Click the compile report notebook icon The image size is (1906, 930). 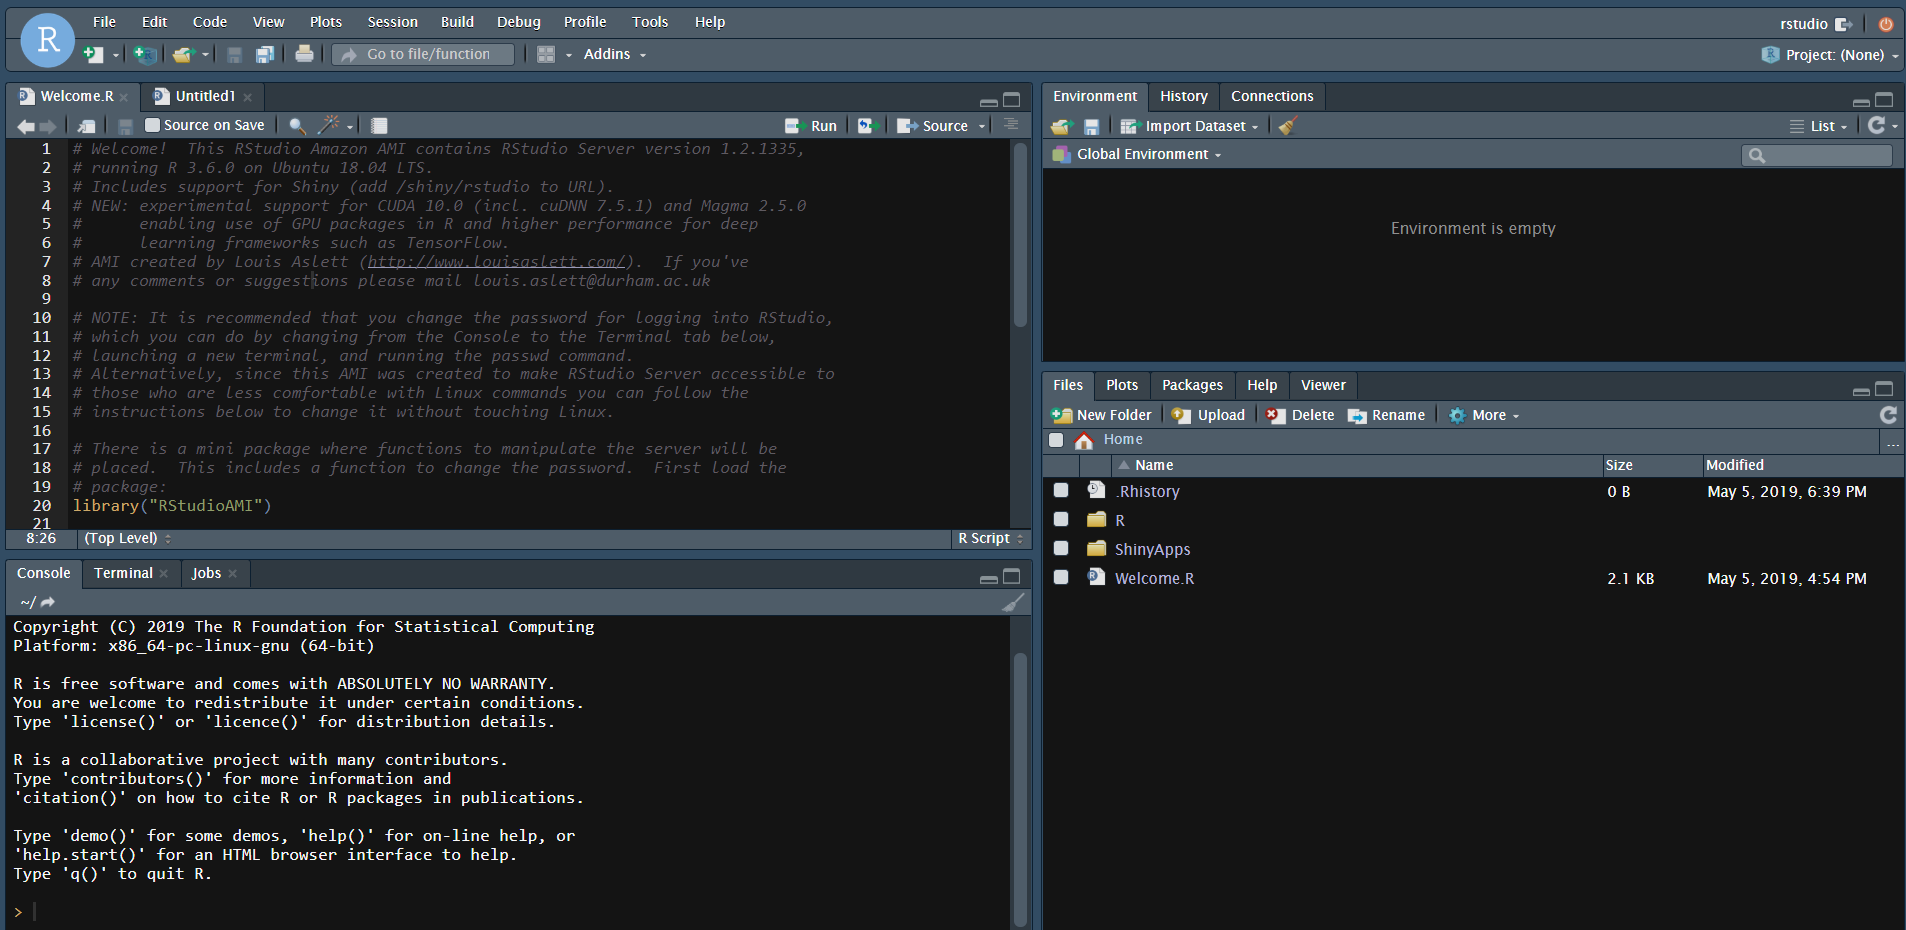[x=379, y=126]
